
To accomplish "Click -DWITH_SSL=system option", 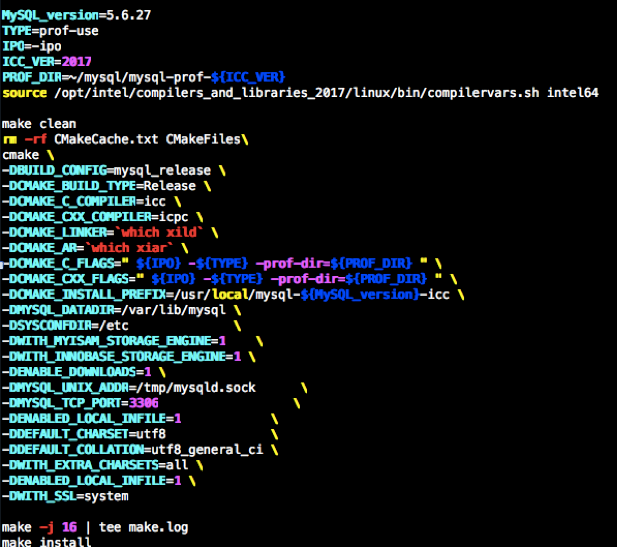I will pos(65,496).
